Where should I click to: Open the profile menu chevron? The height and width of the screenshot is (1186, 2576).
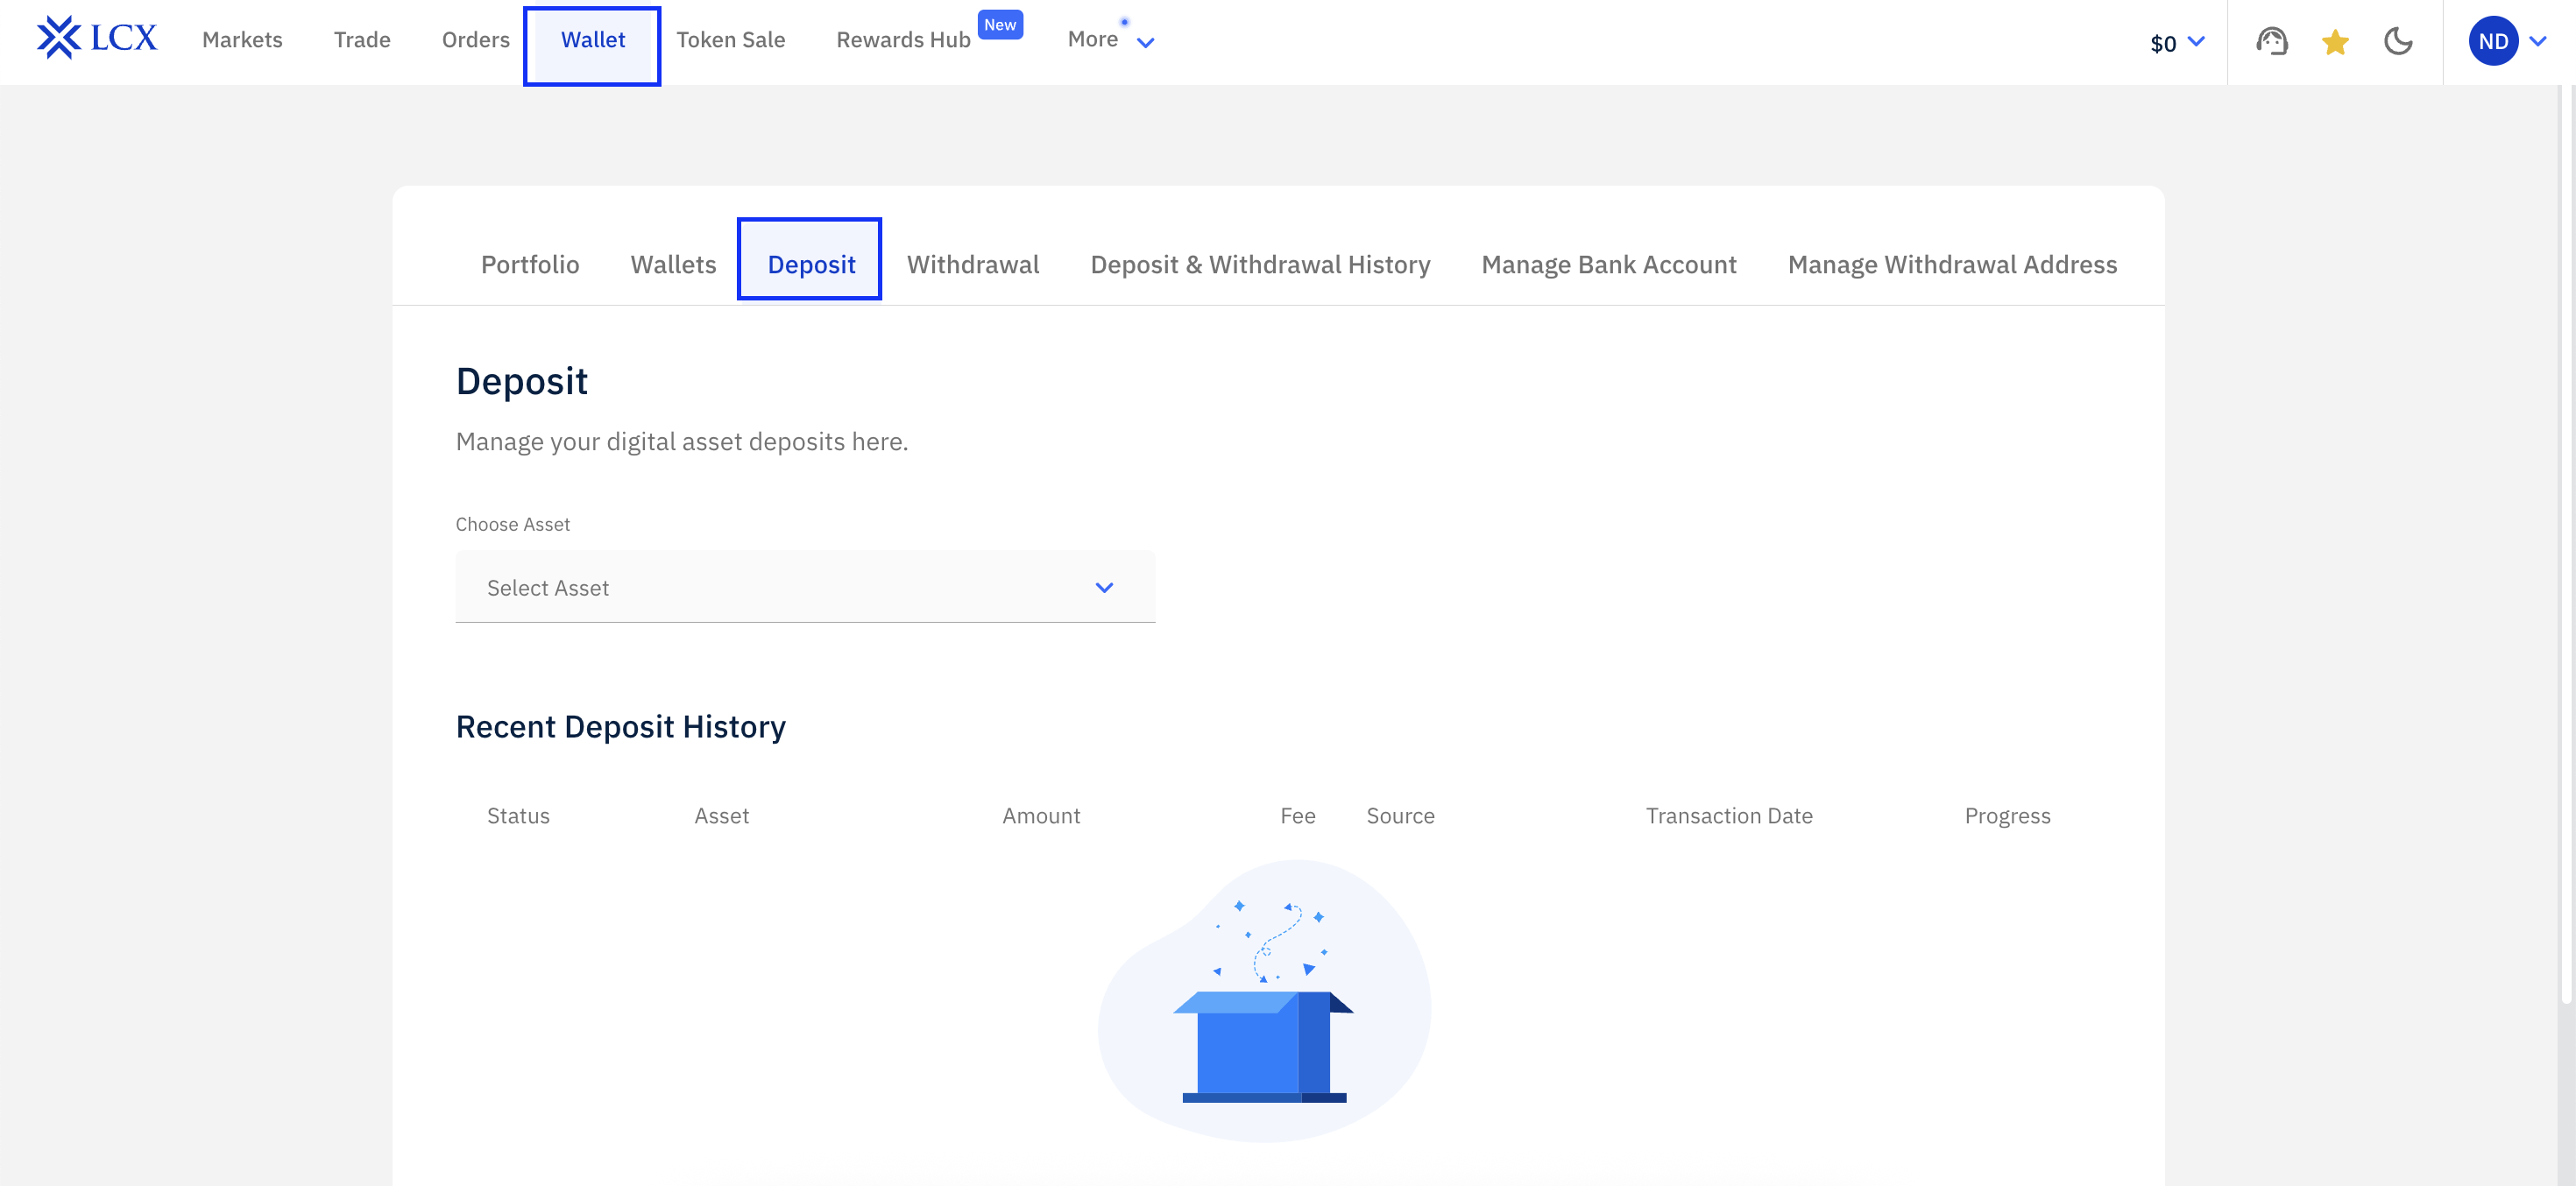tap(2538, 41)
